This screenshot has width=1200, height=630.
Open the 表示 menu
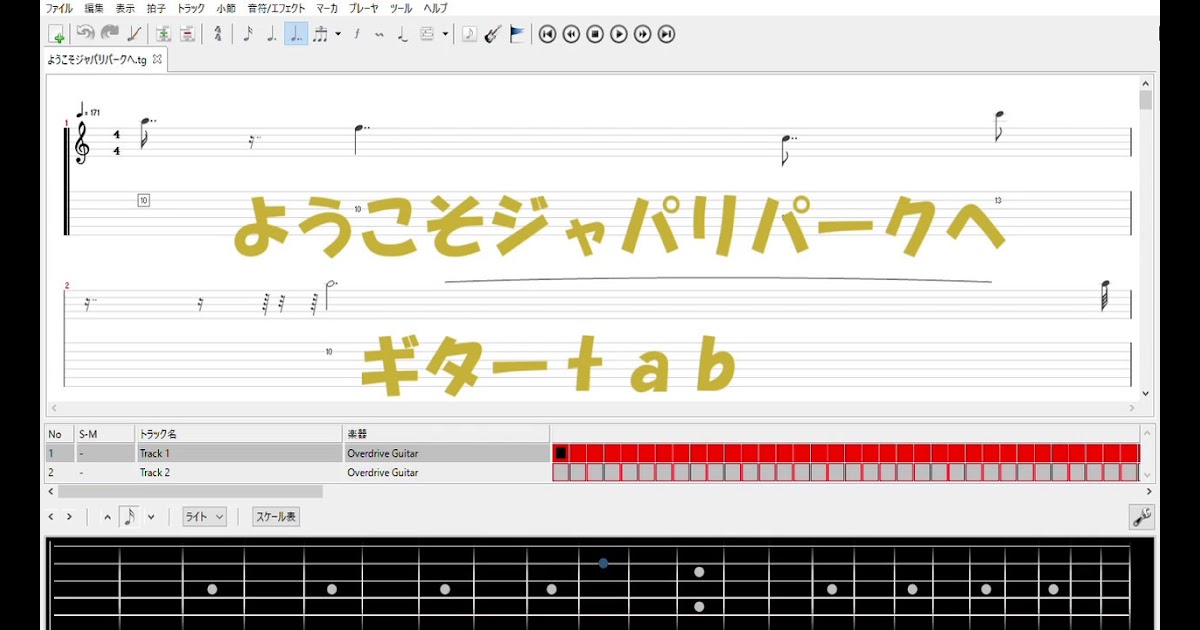pos(125,8)
